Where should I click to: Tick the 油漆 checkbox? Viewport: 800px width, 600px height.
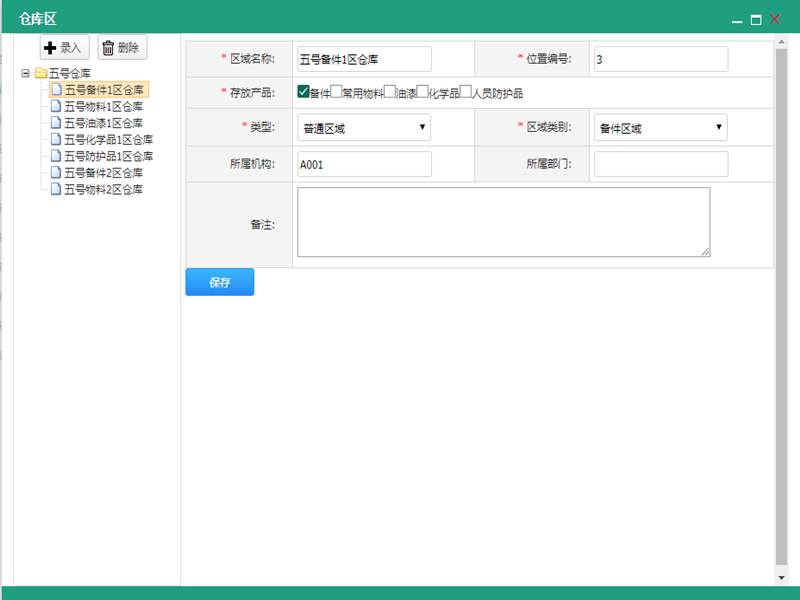click(391, 92)
